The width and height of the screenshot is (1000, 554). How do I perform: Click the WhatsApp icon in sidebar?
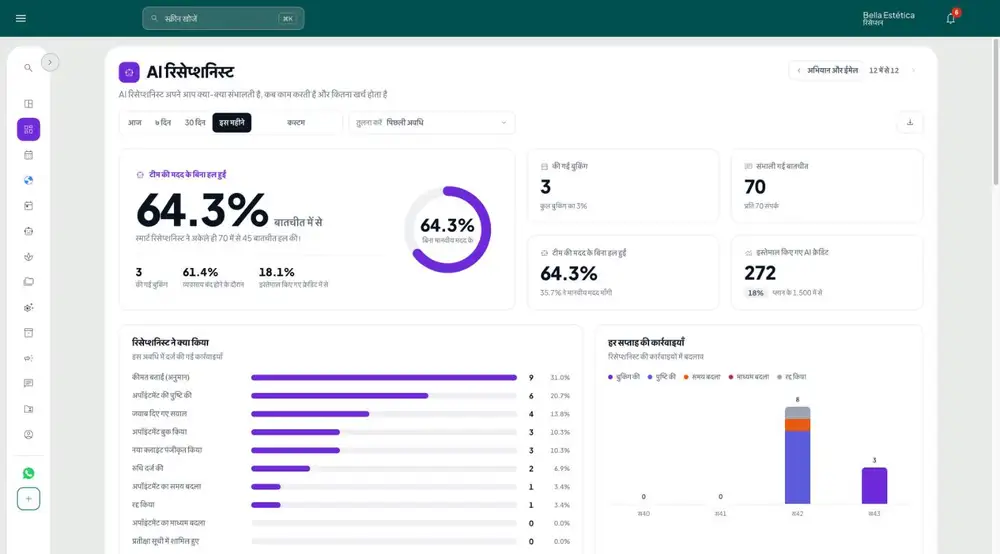[28, 473]
